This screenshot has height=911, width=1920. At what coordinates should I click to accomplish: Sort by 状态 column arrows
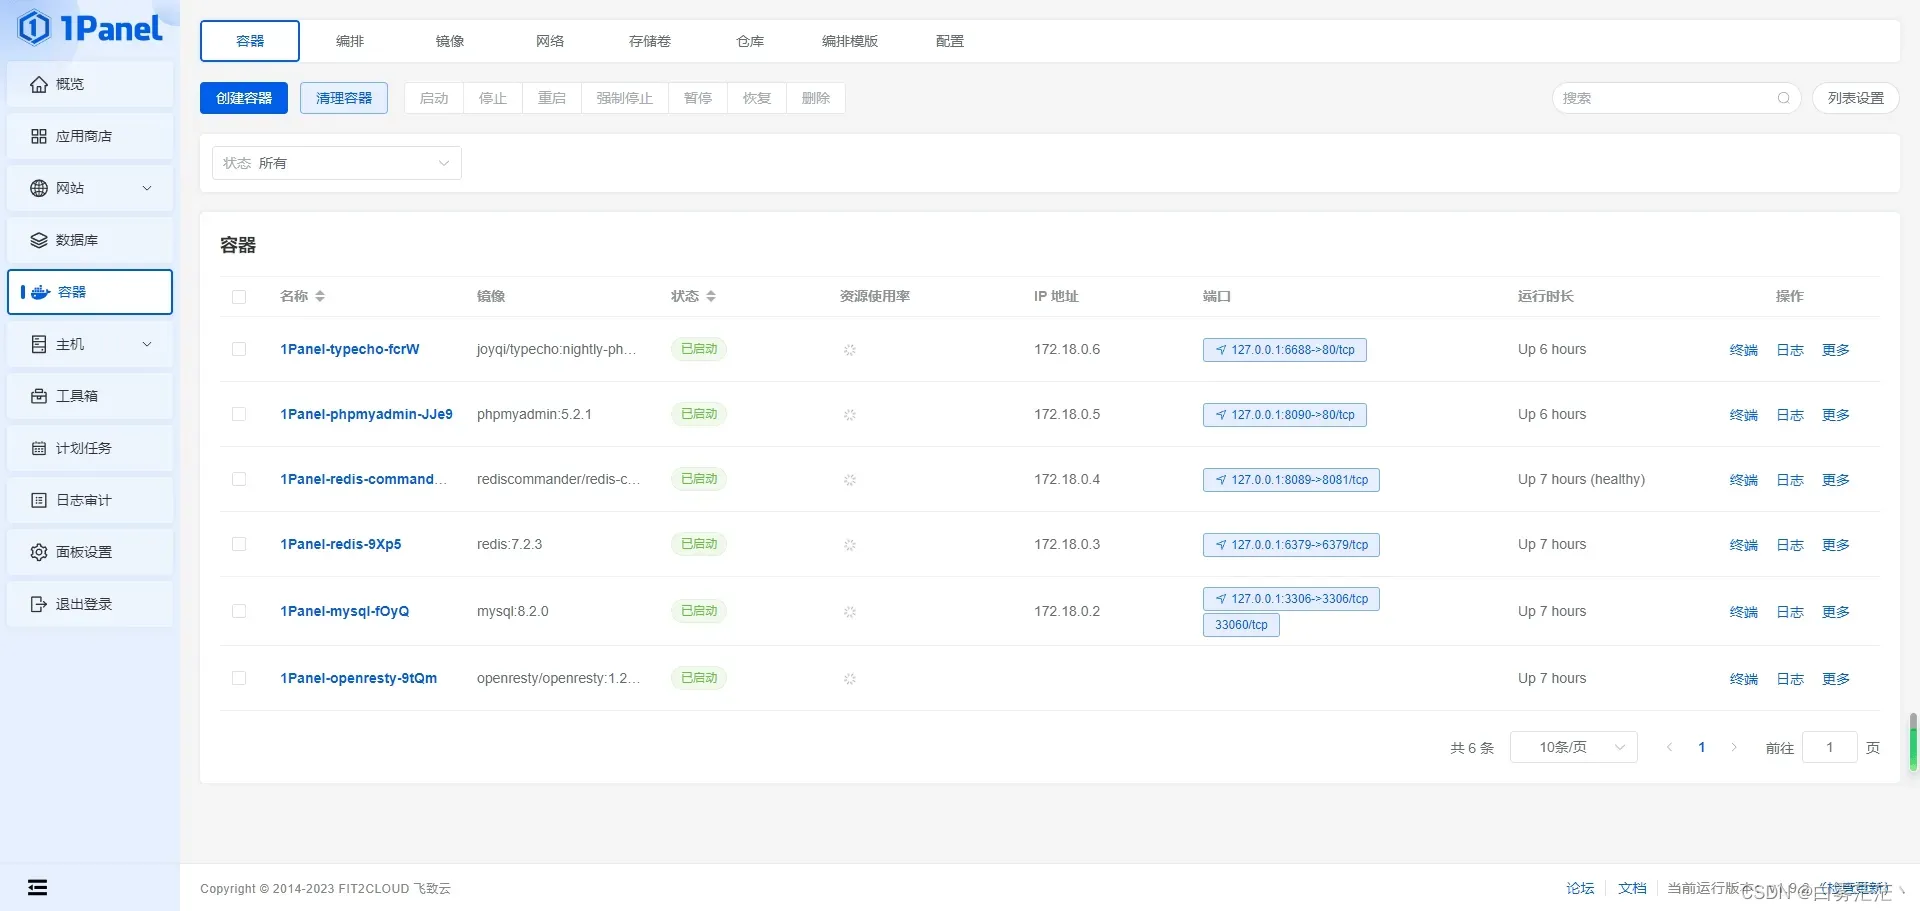[711, 296]
